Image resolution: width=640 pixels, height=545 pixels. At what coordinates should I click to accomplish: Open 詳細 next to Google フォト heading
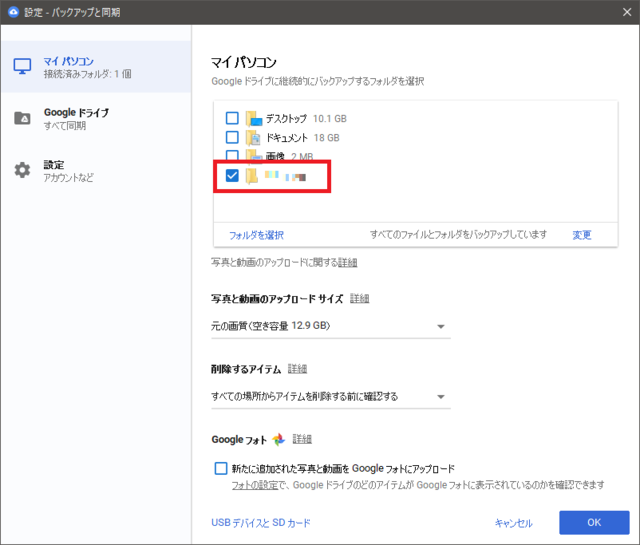(x=302, y=439)
